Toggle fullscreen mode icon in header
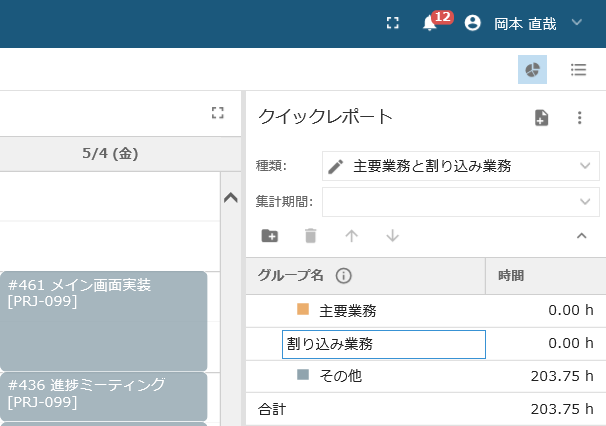The width and height of the screenshot is (606, 426). [x=393, y=23]
